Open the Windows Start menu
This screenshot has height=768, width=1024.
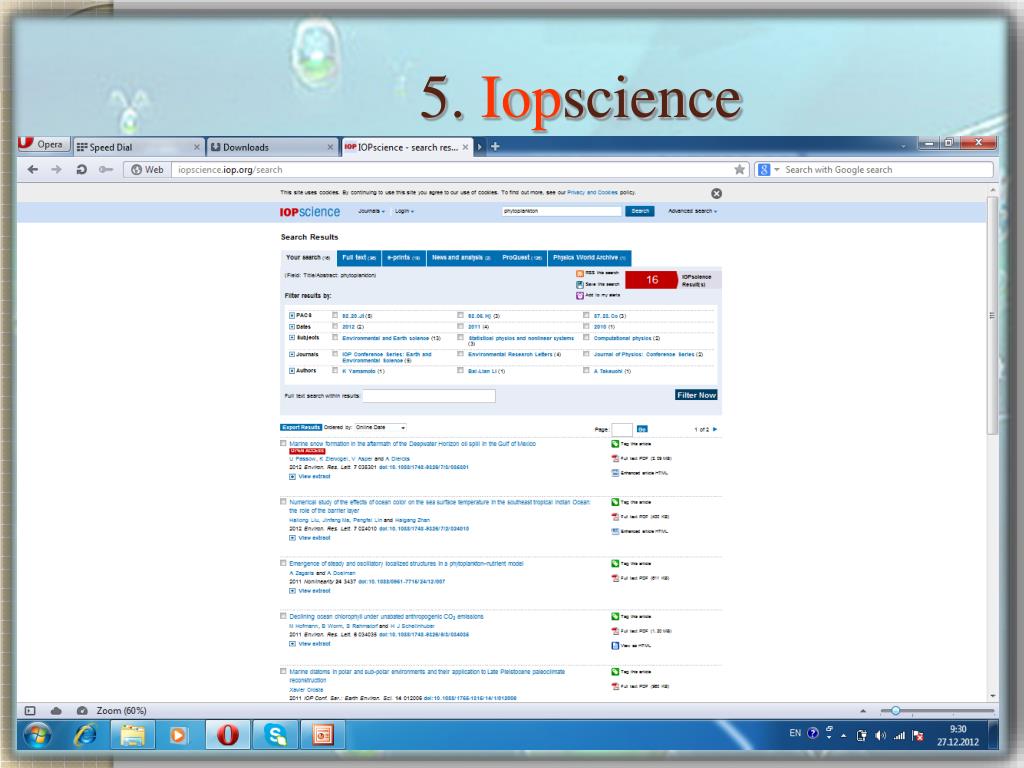[x=38, y=735]
